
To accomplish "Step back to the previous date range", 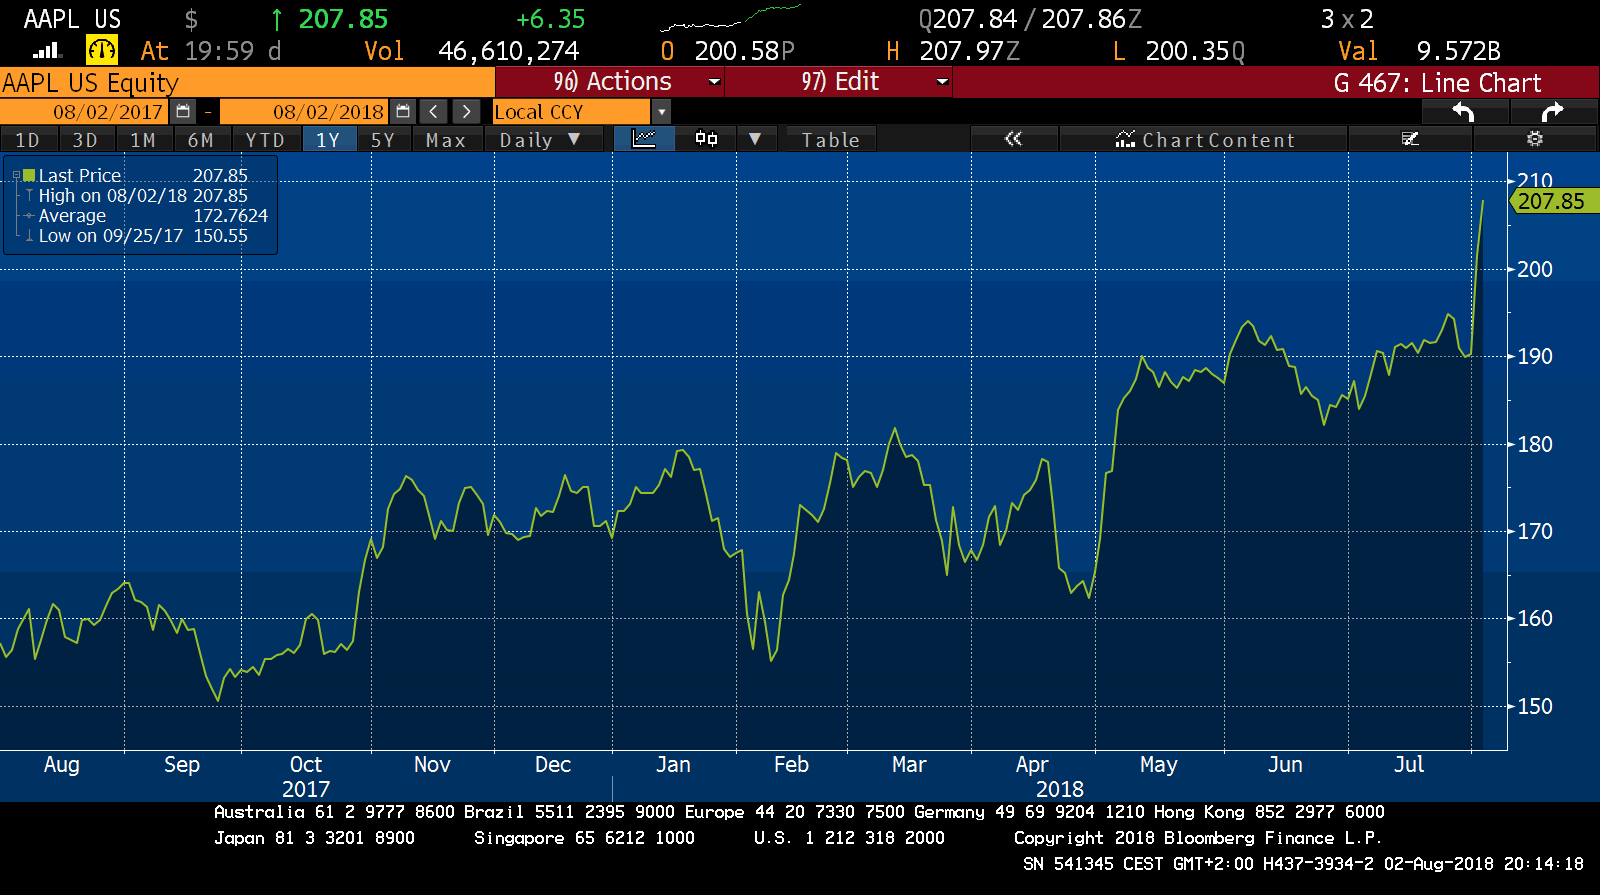I will [x=433, y=112].
